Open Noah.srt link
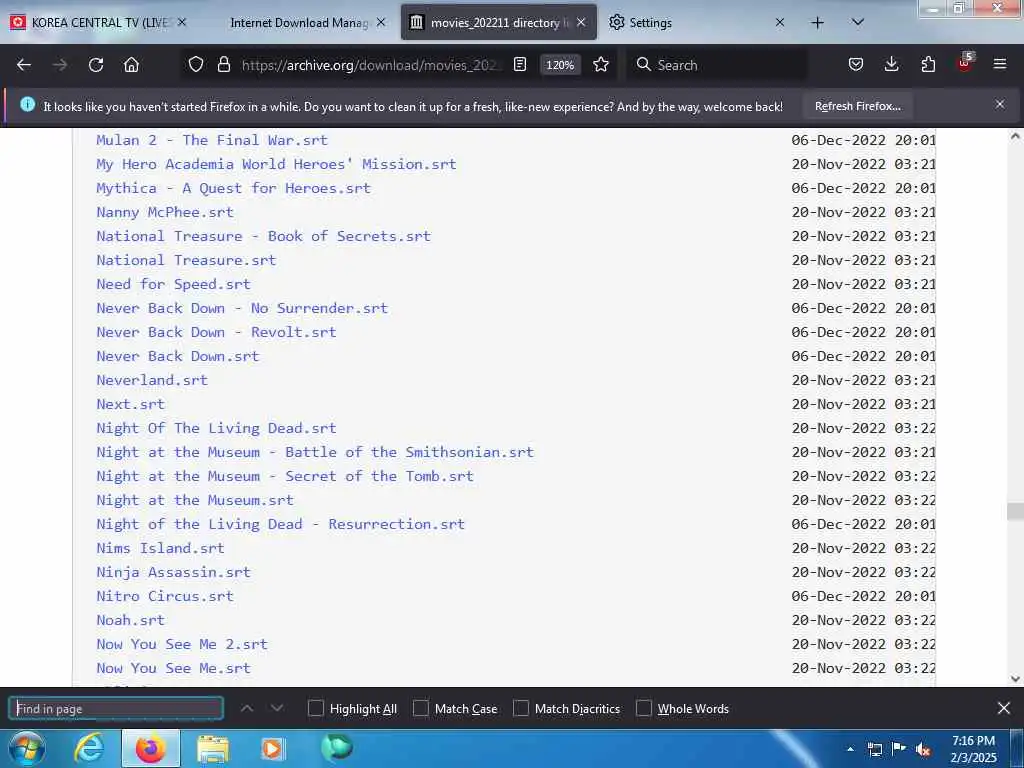The width and height of the screenshot is (1024, 768). pos(130,620)
